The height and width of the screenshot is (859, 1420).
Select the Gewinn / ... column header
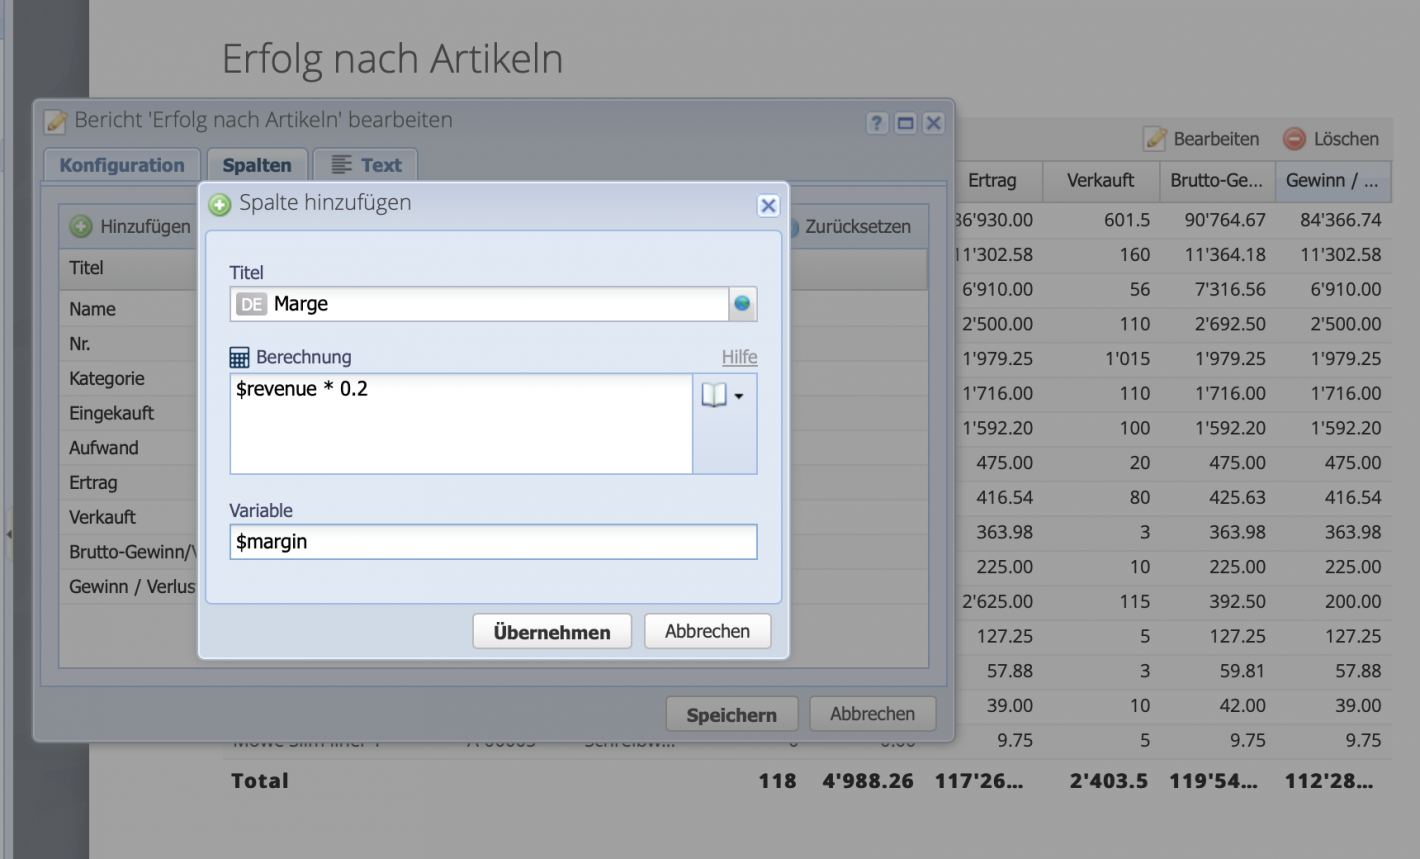click(x=1333, y=181)
